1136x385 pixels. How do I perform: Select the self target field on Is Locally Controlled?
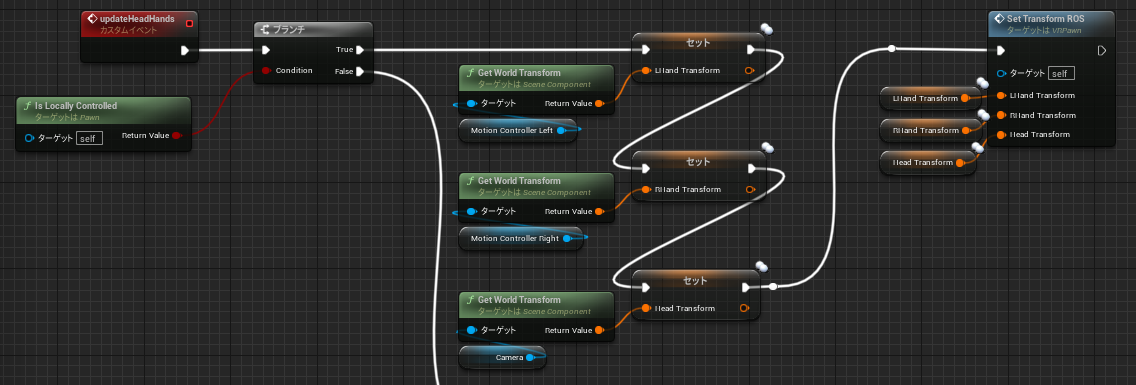pyautogui.click(x=89, y=138)
